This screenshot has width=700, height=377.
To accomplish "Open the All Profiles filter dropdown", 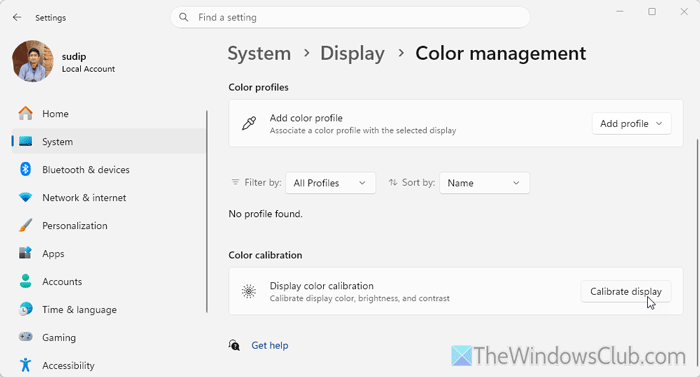I will (x=330, y=183).
